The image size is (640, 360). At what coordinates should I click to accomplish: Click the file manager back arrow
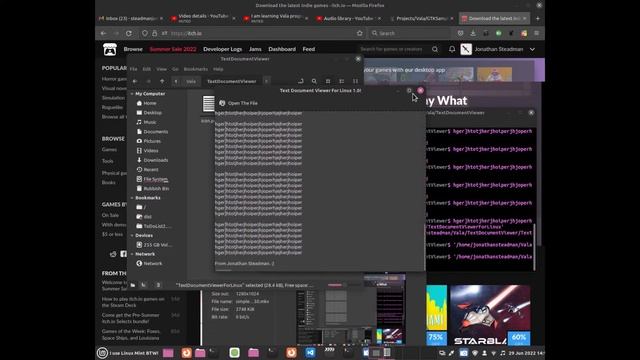pyautogui.click(x=135, y=81)
